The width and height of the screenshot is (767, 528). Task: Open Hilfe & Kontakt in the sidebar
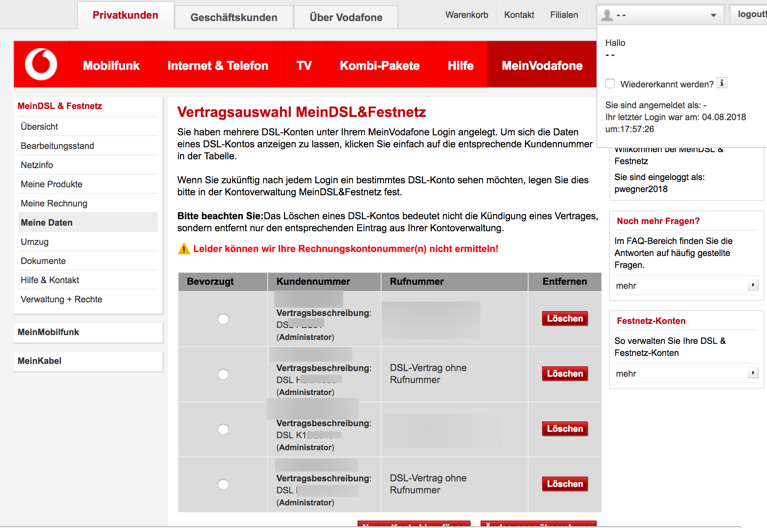coord(50,280)
